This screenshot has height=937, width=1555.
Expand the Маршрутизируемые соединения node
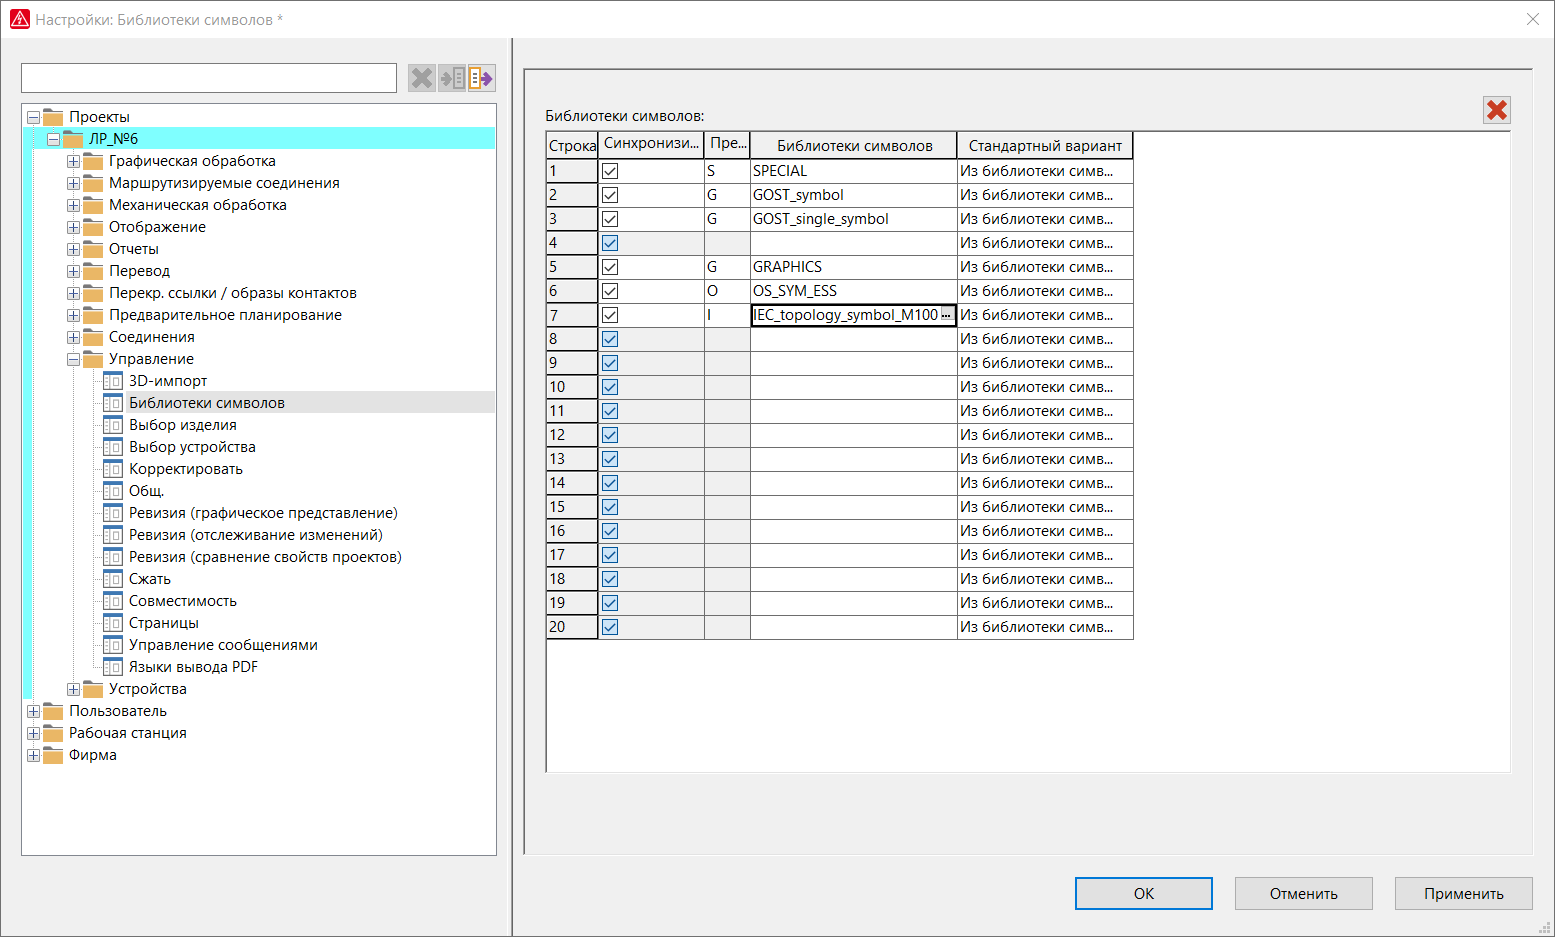pos(73,183)
